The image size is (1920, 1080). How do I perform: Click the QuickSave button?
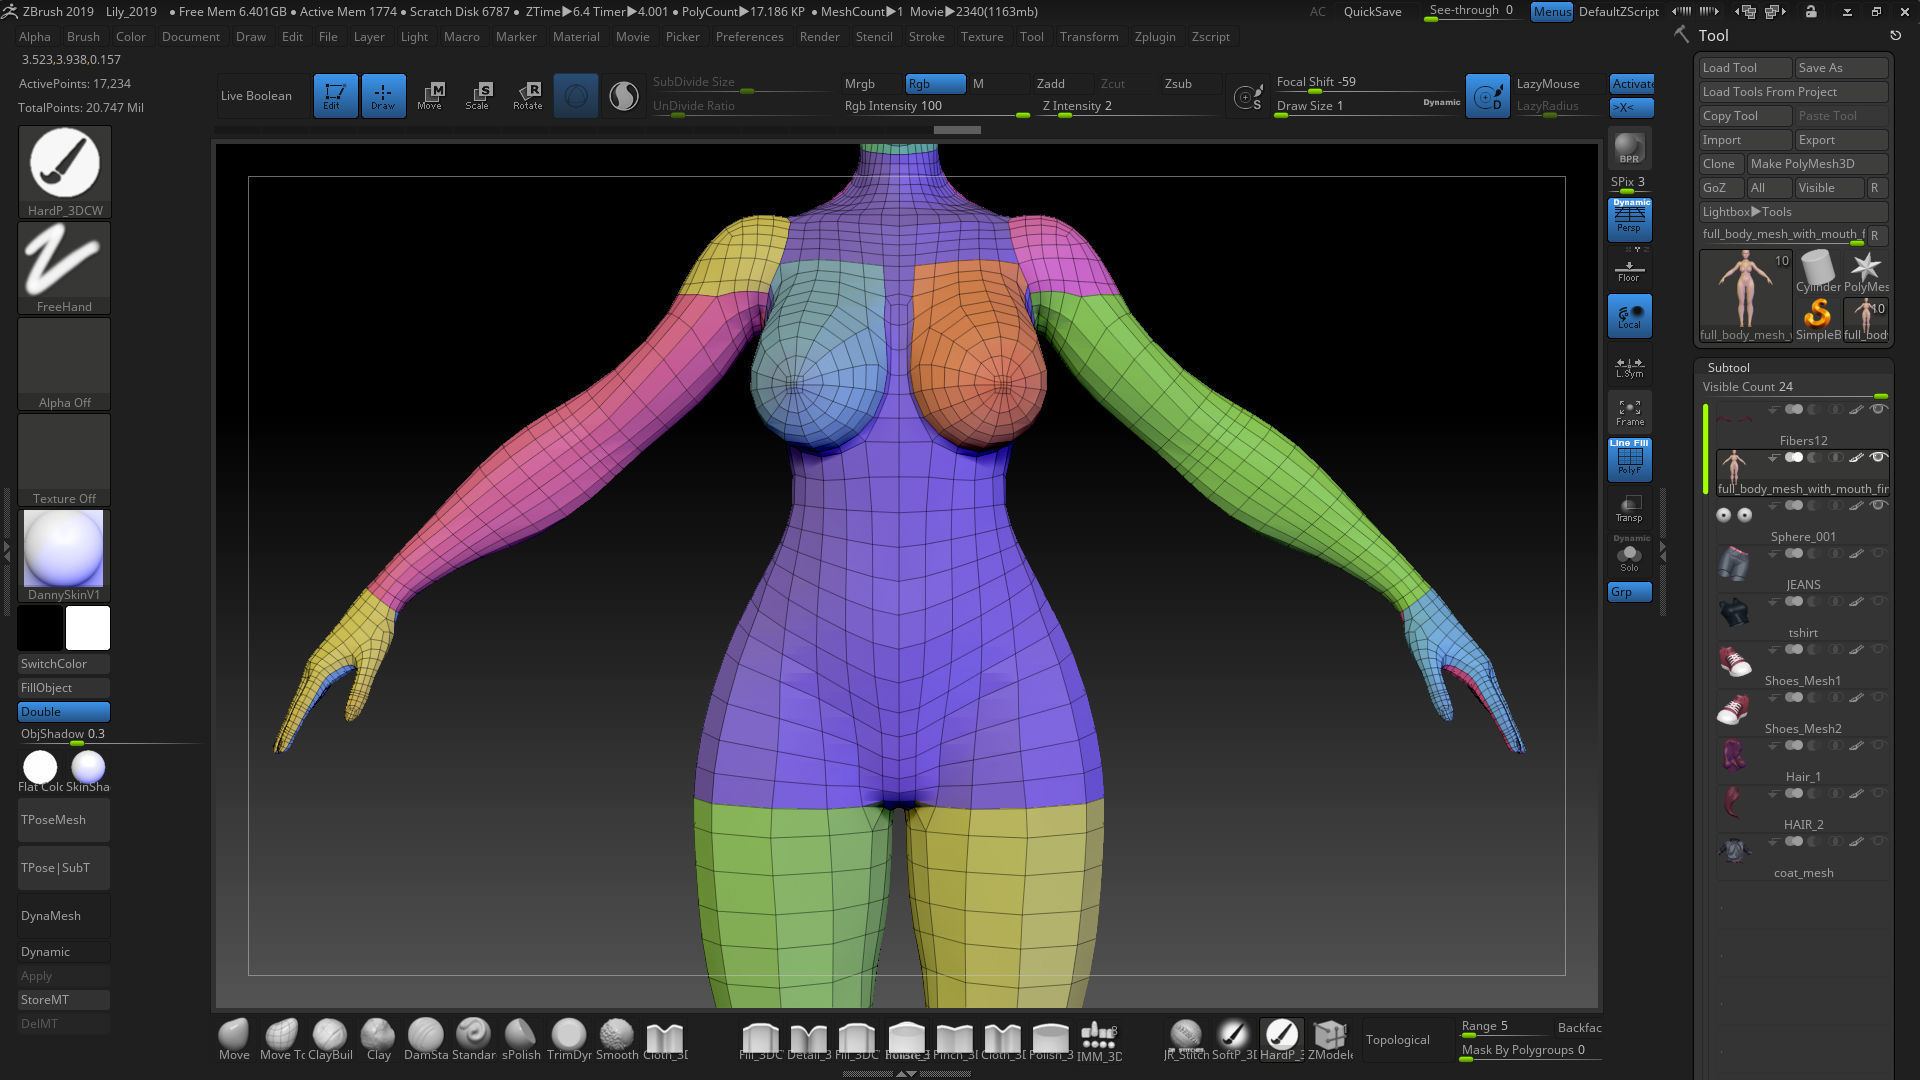(1372, 12)
